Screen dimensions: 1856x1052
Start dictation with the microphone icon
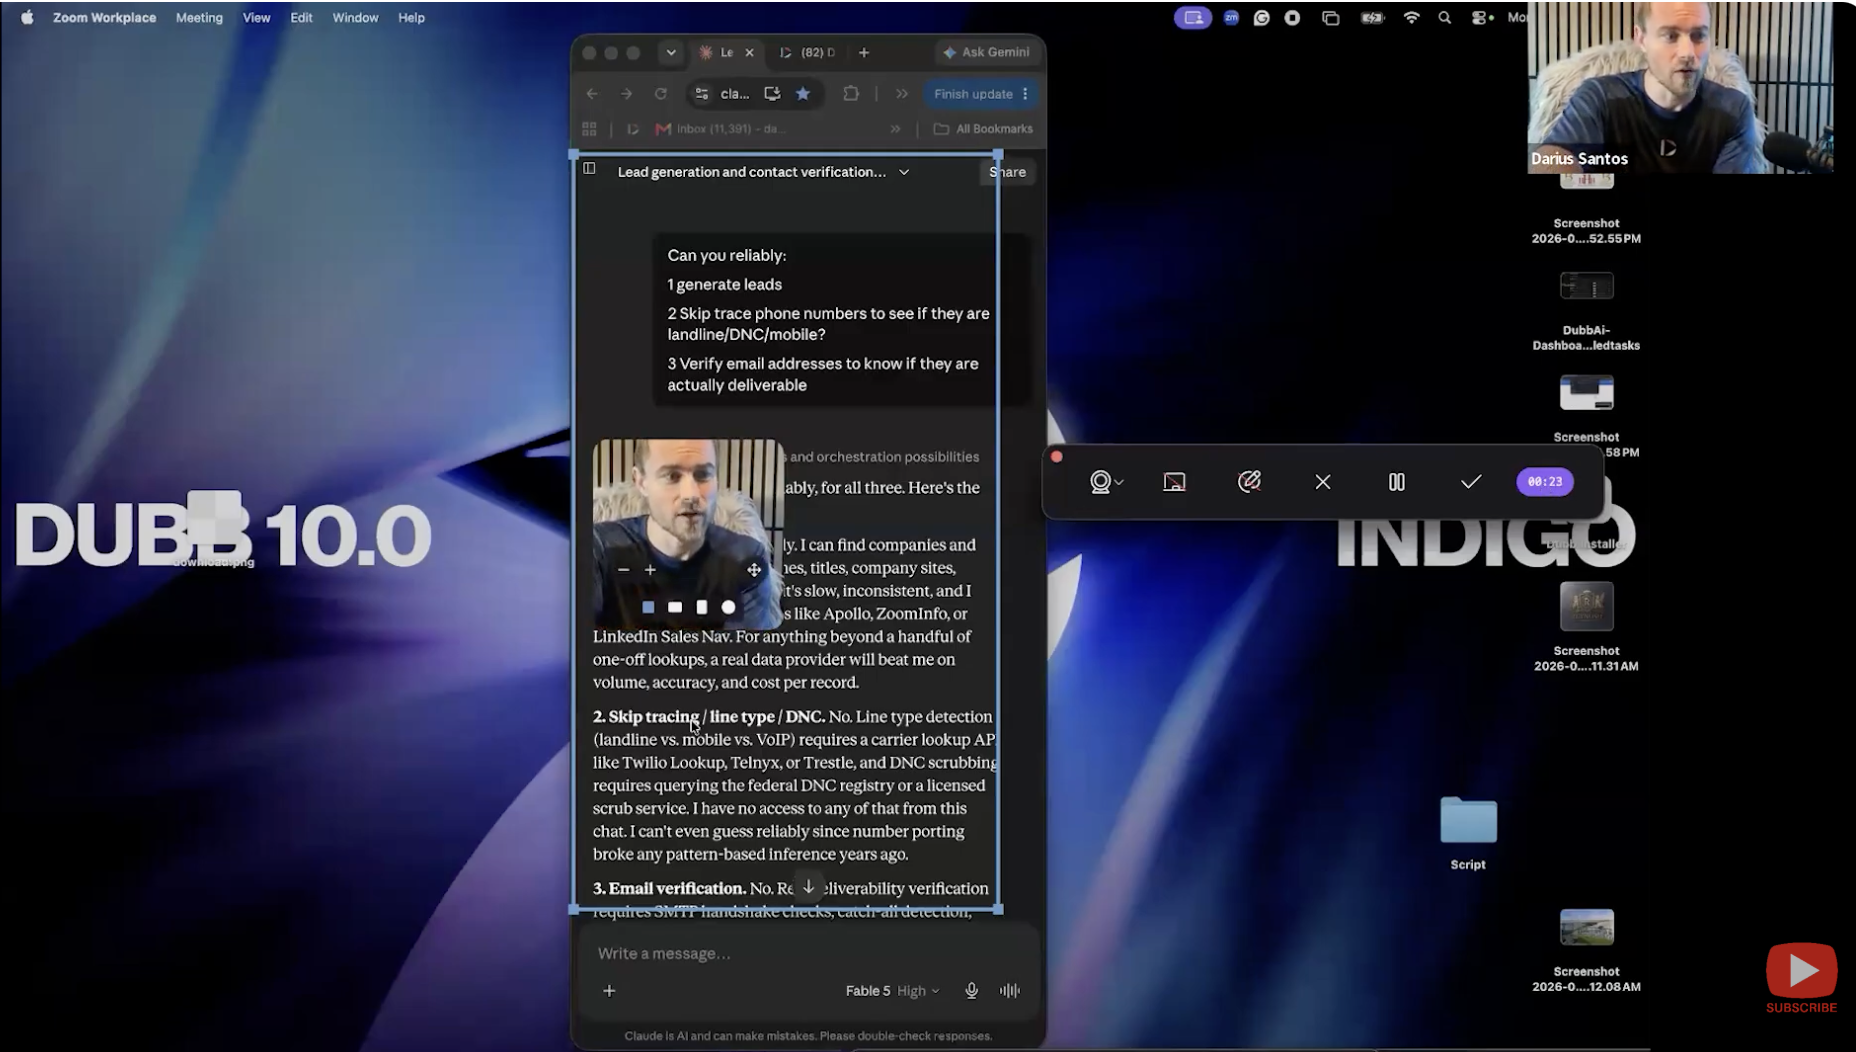971,991
